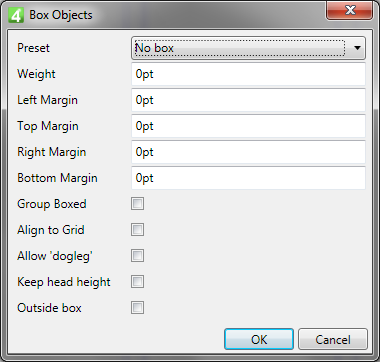The width and height of the screenshot is (380, 362).
Task: Open the Preset 'No box' combo box
Action: (x=248, y=48)
